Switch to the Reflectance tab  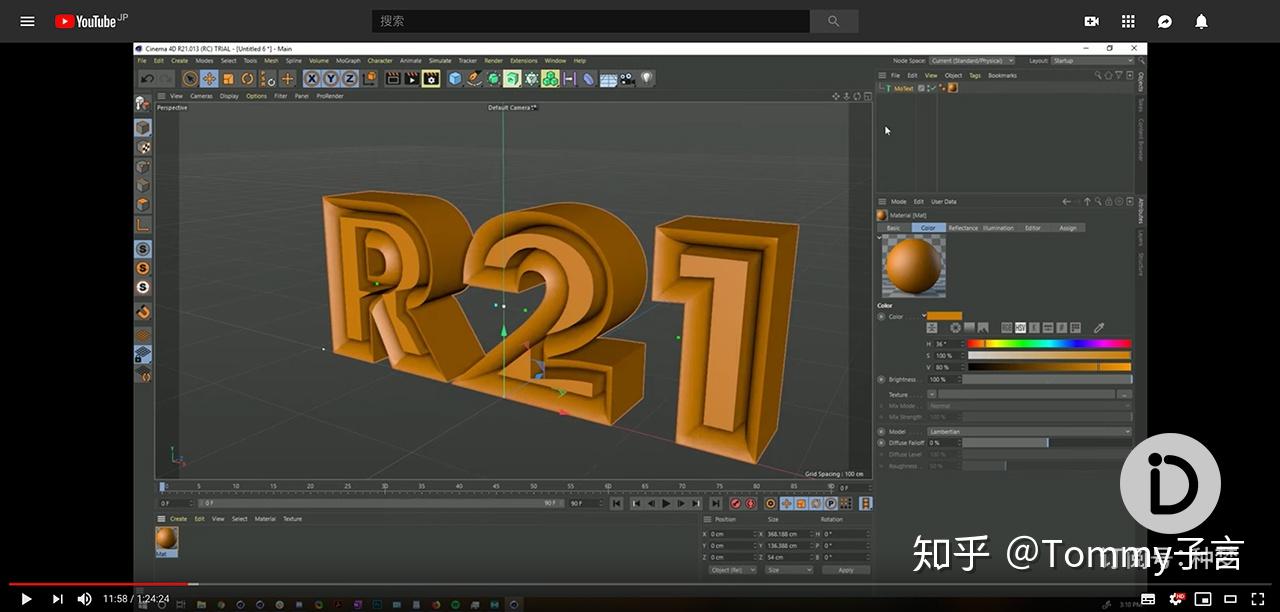pos(965,227)
